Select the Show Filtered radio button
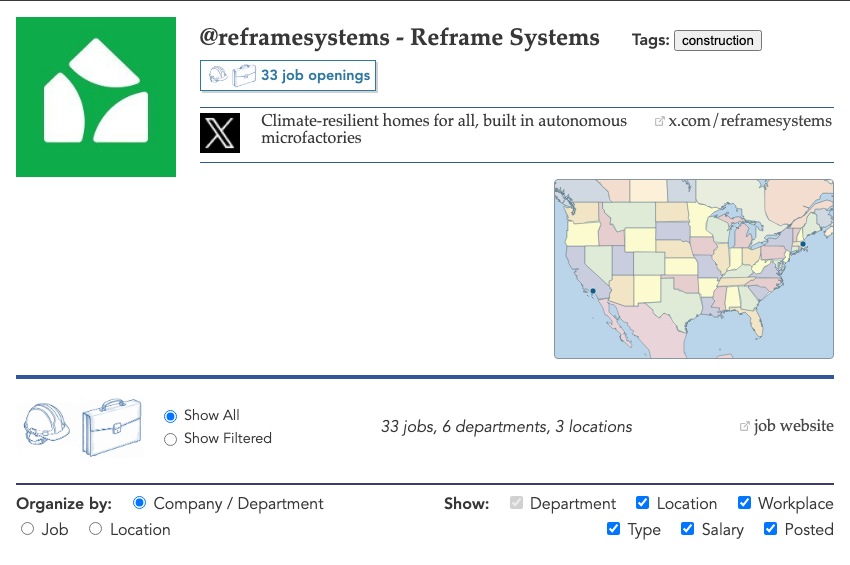The width and height of the screenshot is (850, 565). pyautogui.click(x=170, y=439)
